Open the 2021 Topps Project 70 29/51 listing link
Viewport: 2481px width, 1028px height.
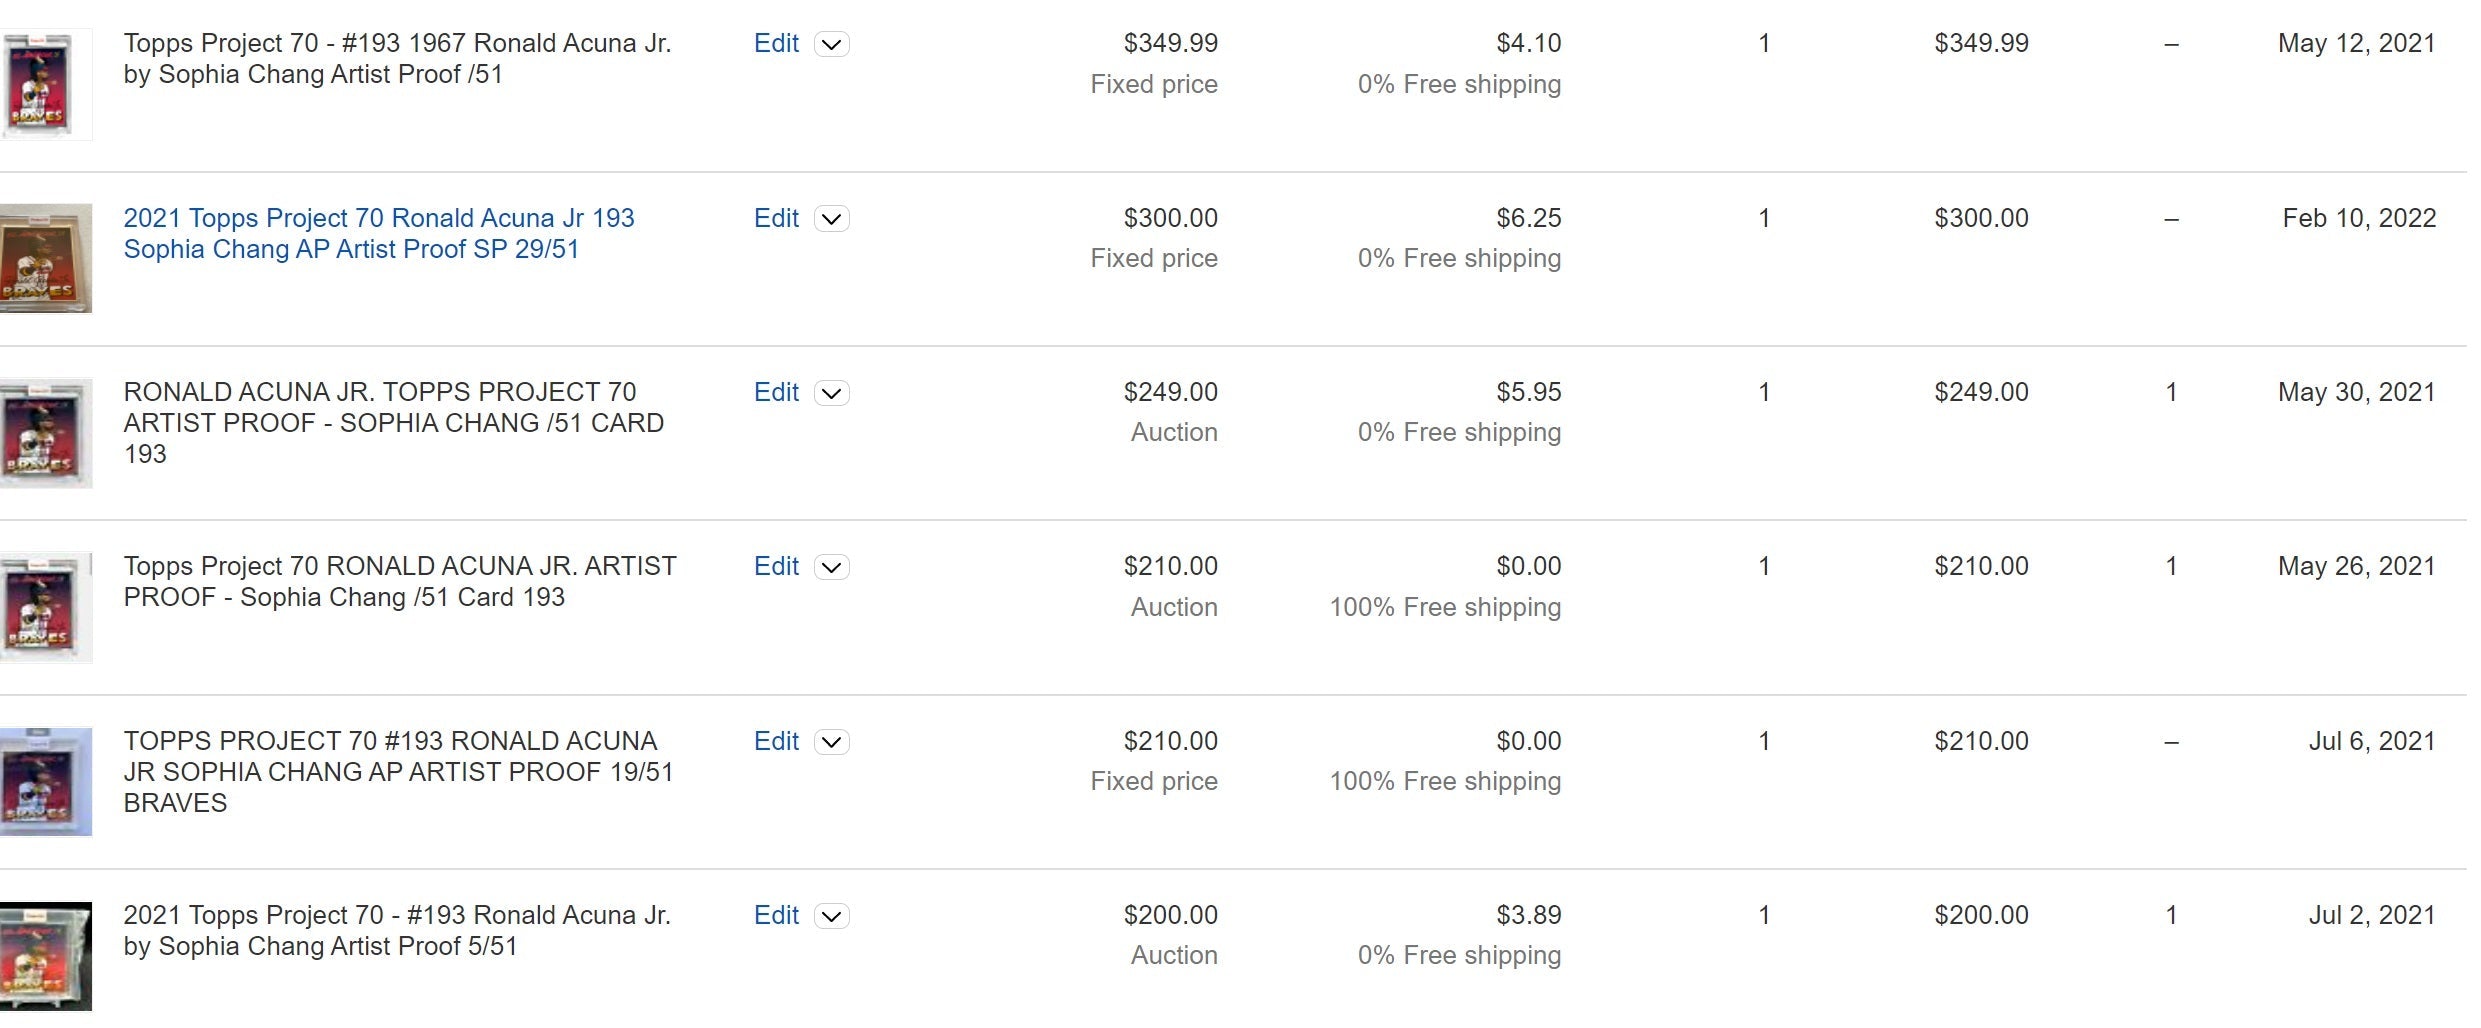pyautogui.click(x=379, y=234)
